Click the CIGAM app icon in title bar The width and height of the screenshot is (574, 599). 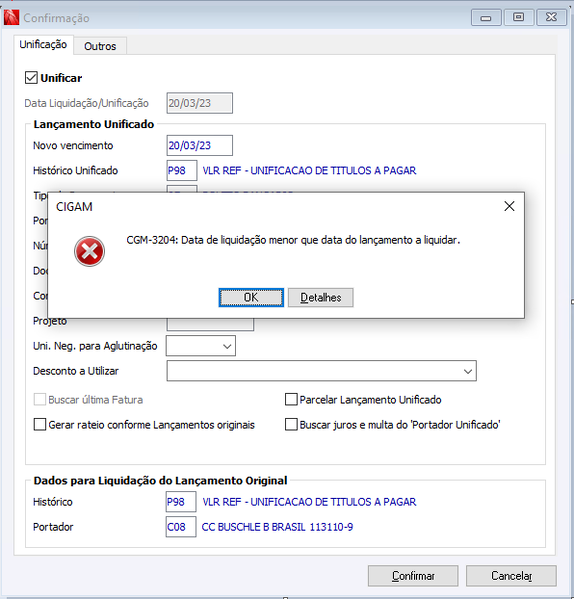(11, 18)
